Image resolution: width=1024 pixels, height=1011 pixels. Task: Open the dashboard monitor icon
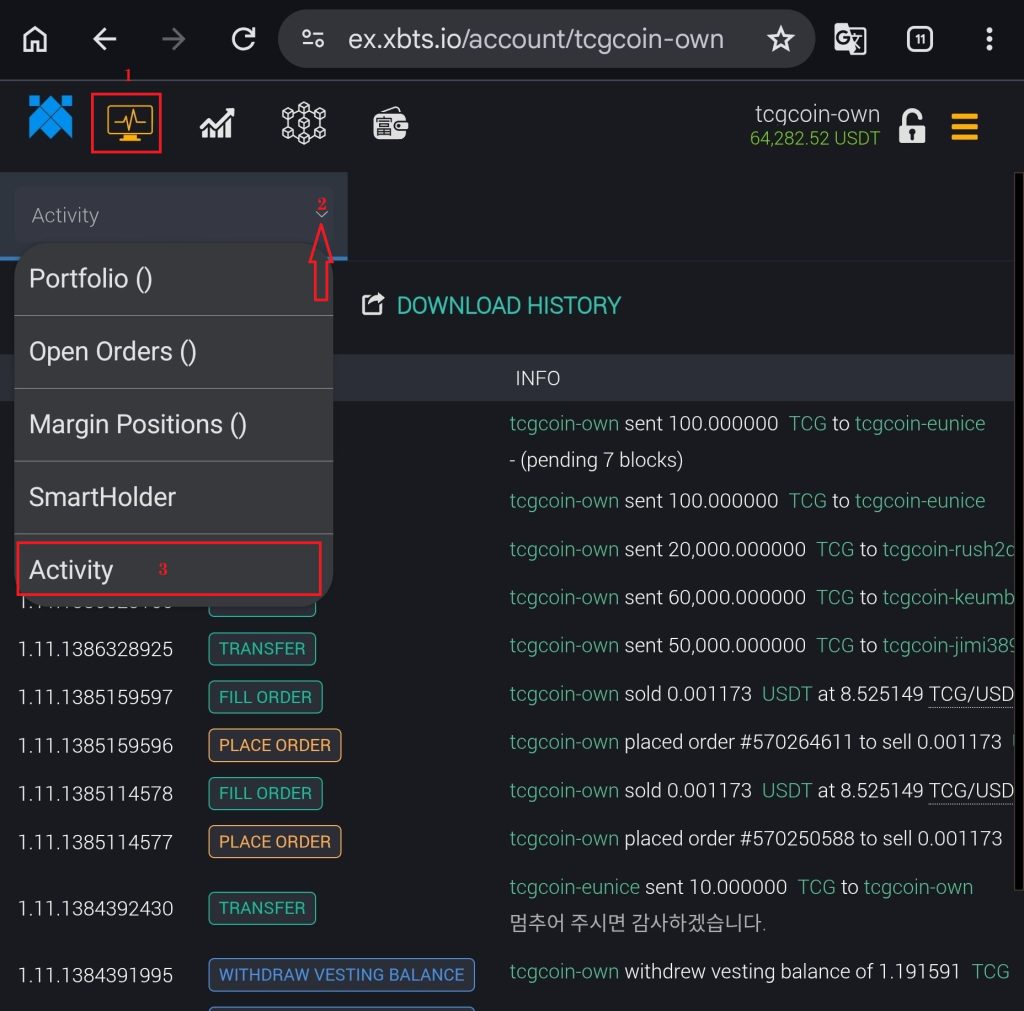pos(127,123)
